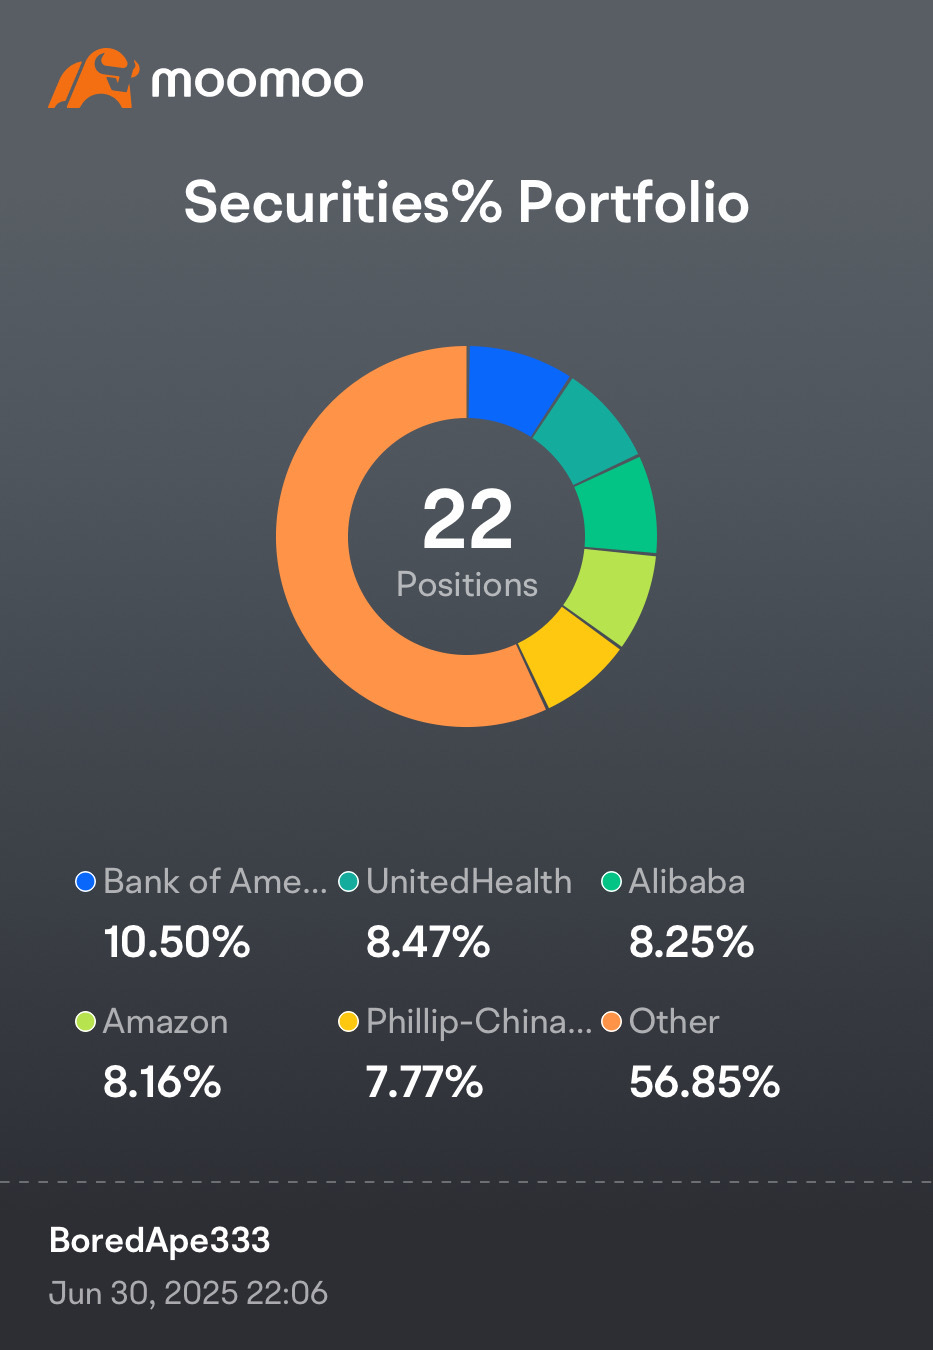This screenshot has width=933, height=1350.
Task: Click the 56.85% Other percentage value
Action: point(704,1082)
